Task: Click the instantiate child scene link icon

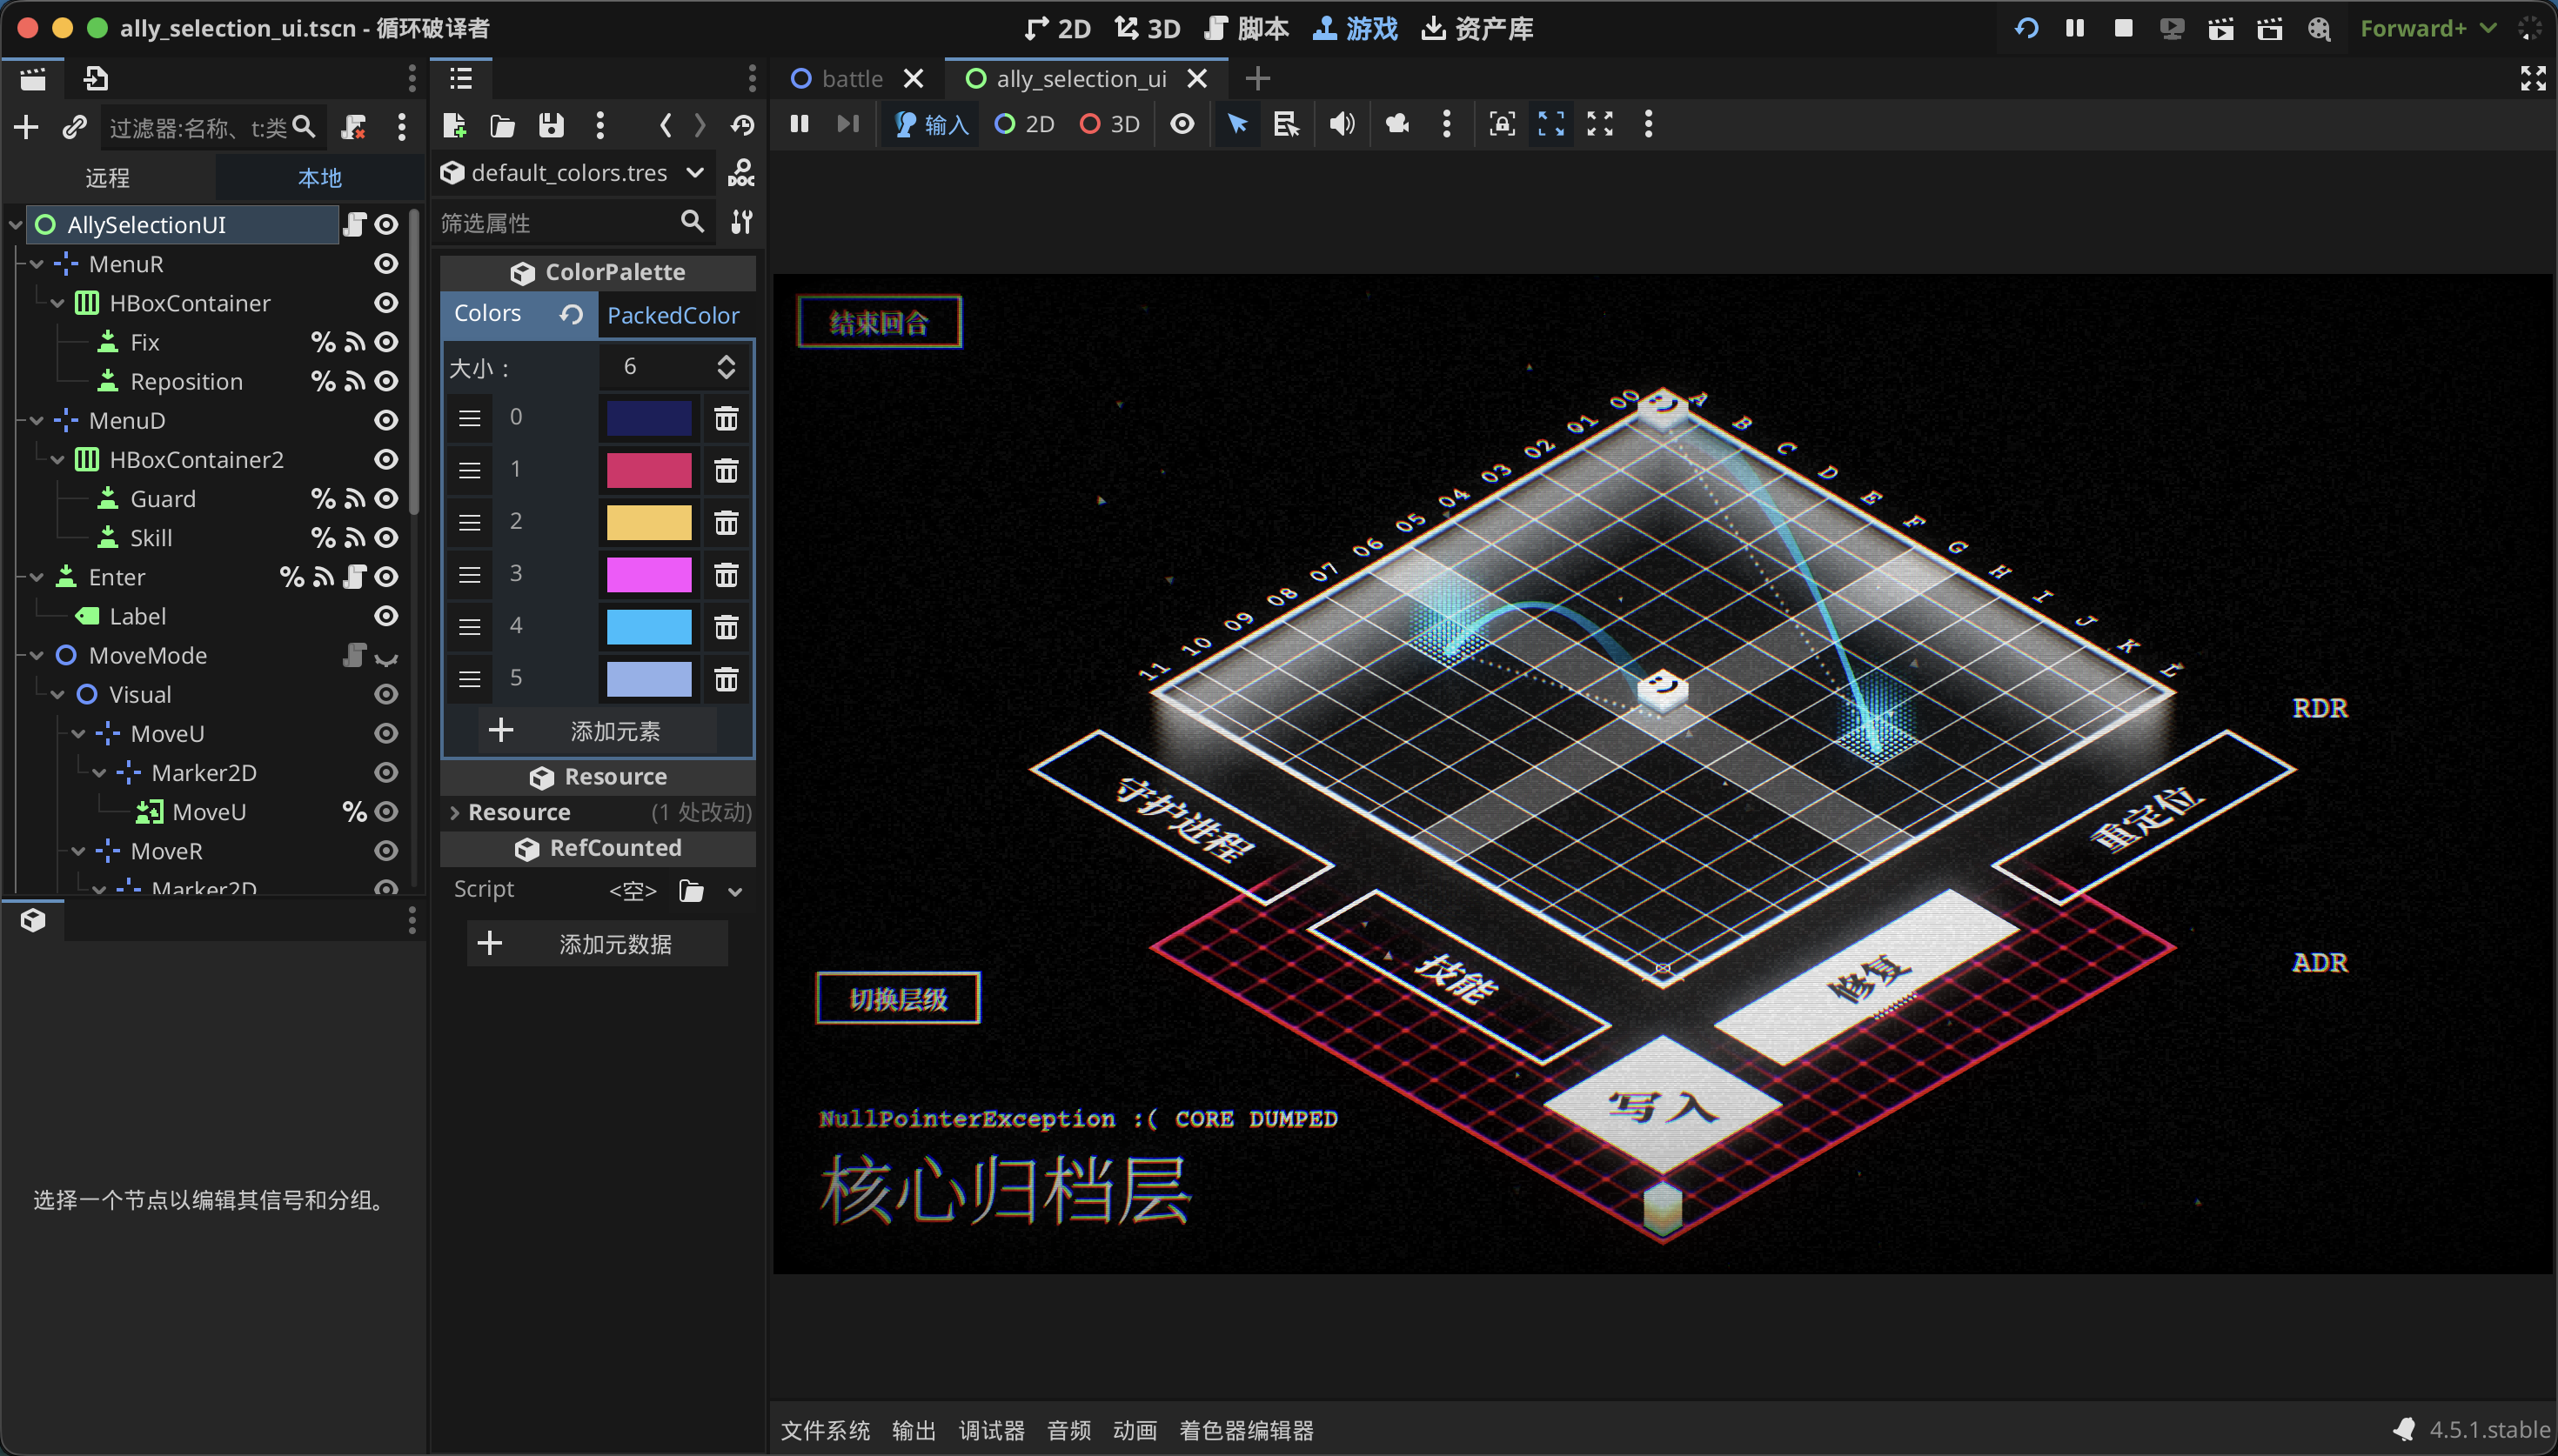Action: point(75,127)
